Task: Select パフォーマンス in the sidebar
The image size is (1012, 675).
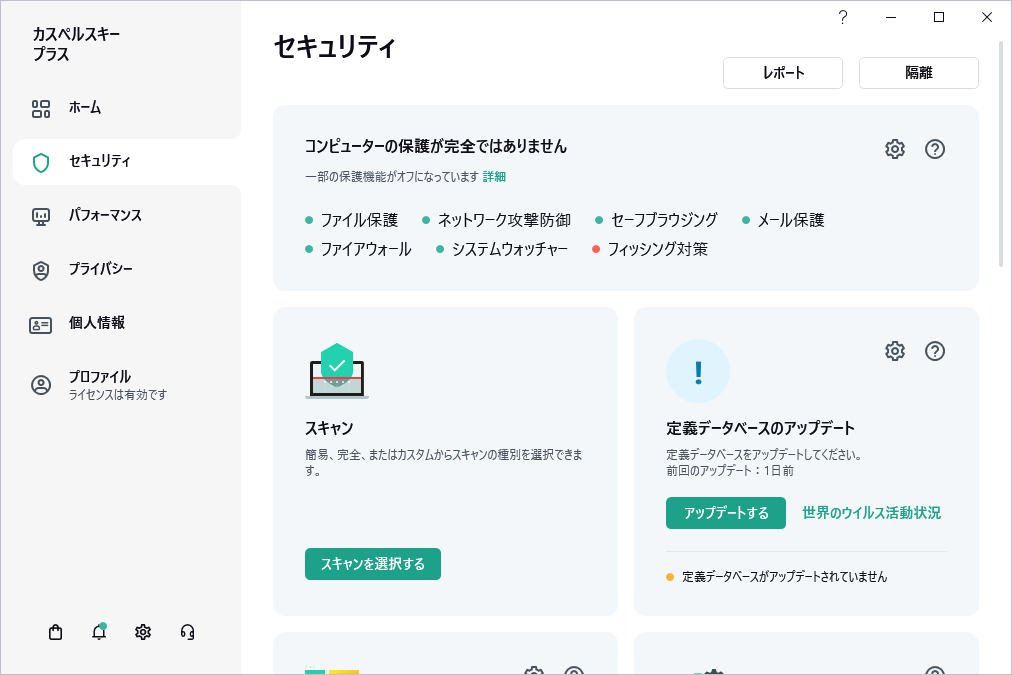Action: (105, 216)
